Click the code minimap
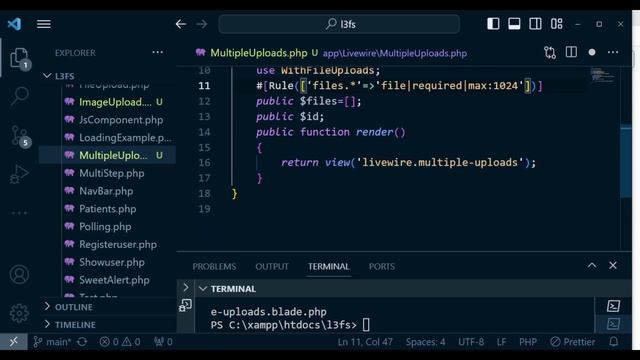 click(x=602, y=76)
